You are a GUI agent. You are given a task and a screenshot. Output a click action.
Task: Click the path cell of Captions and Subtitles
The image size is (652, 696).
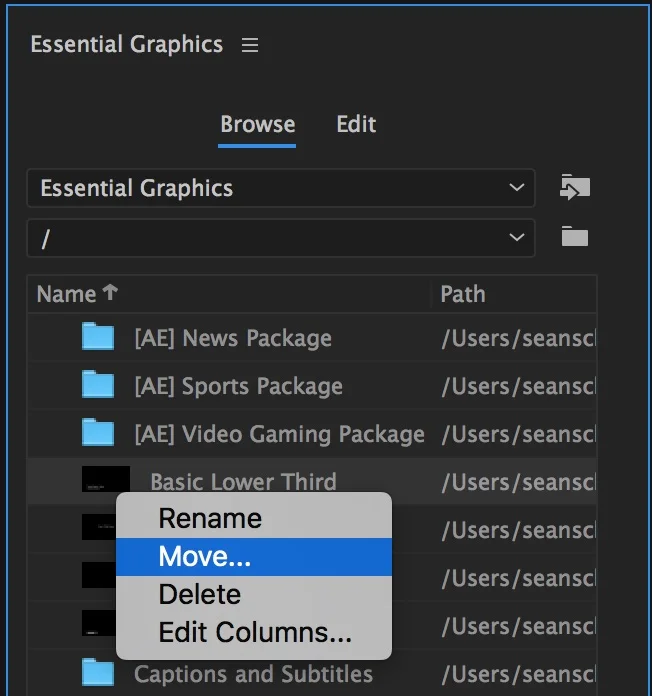(x=518, y=674)
